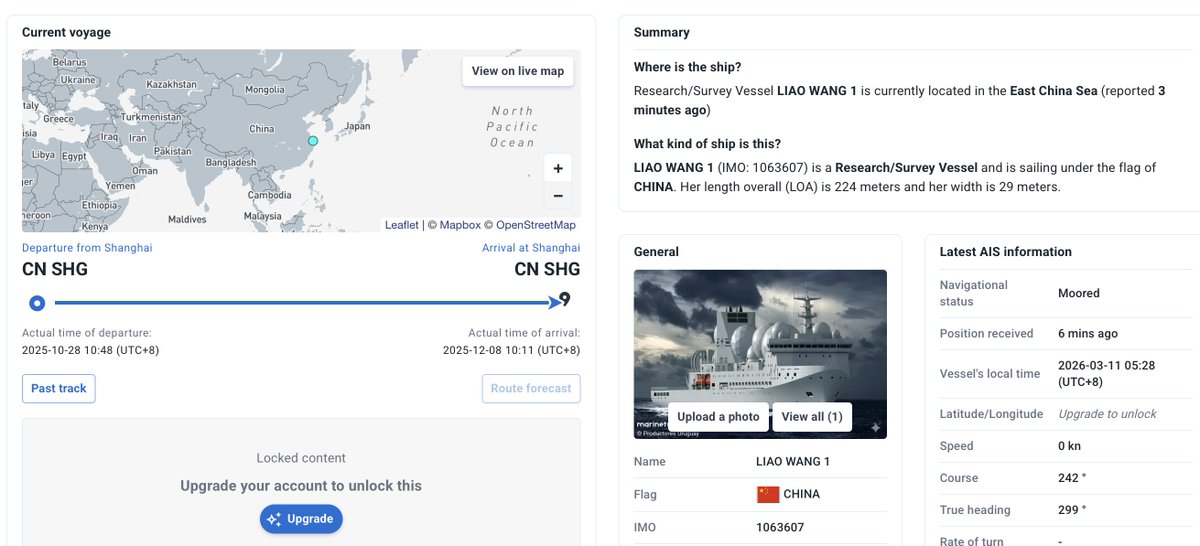This screenshot has width=1200, height=546.
Task: Click the departure port code CN SHG
Action: coord(55,269)
